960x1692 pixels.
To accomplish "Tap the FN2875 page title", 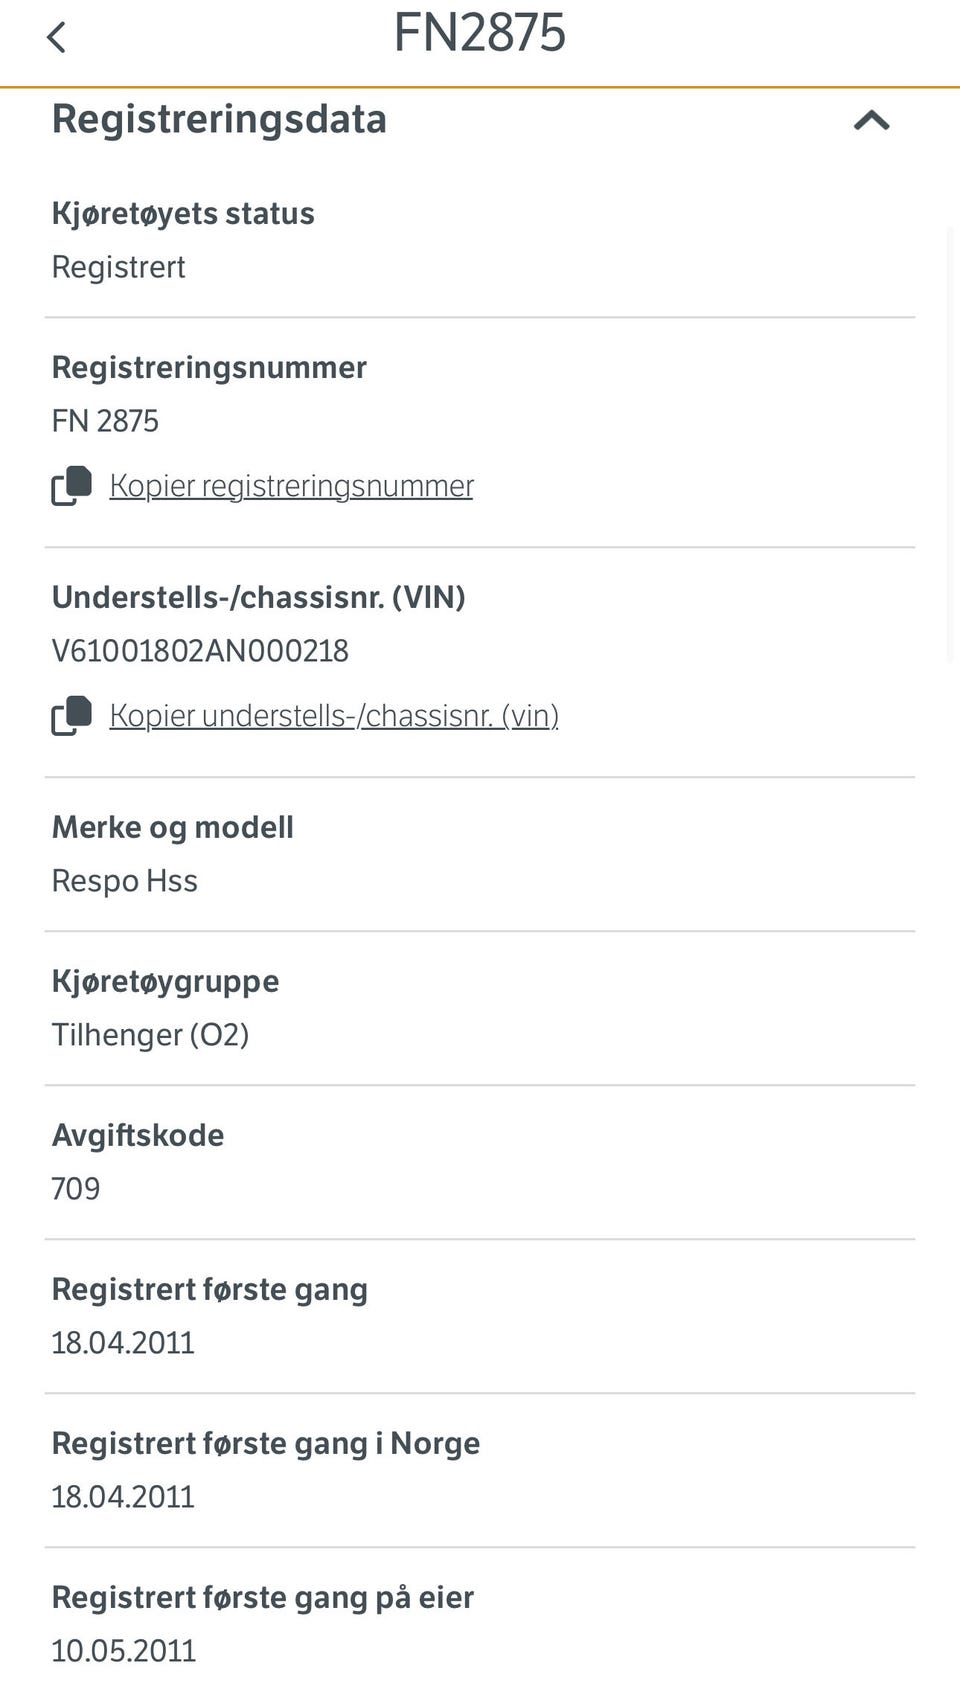I will tap(479, 34).
